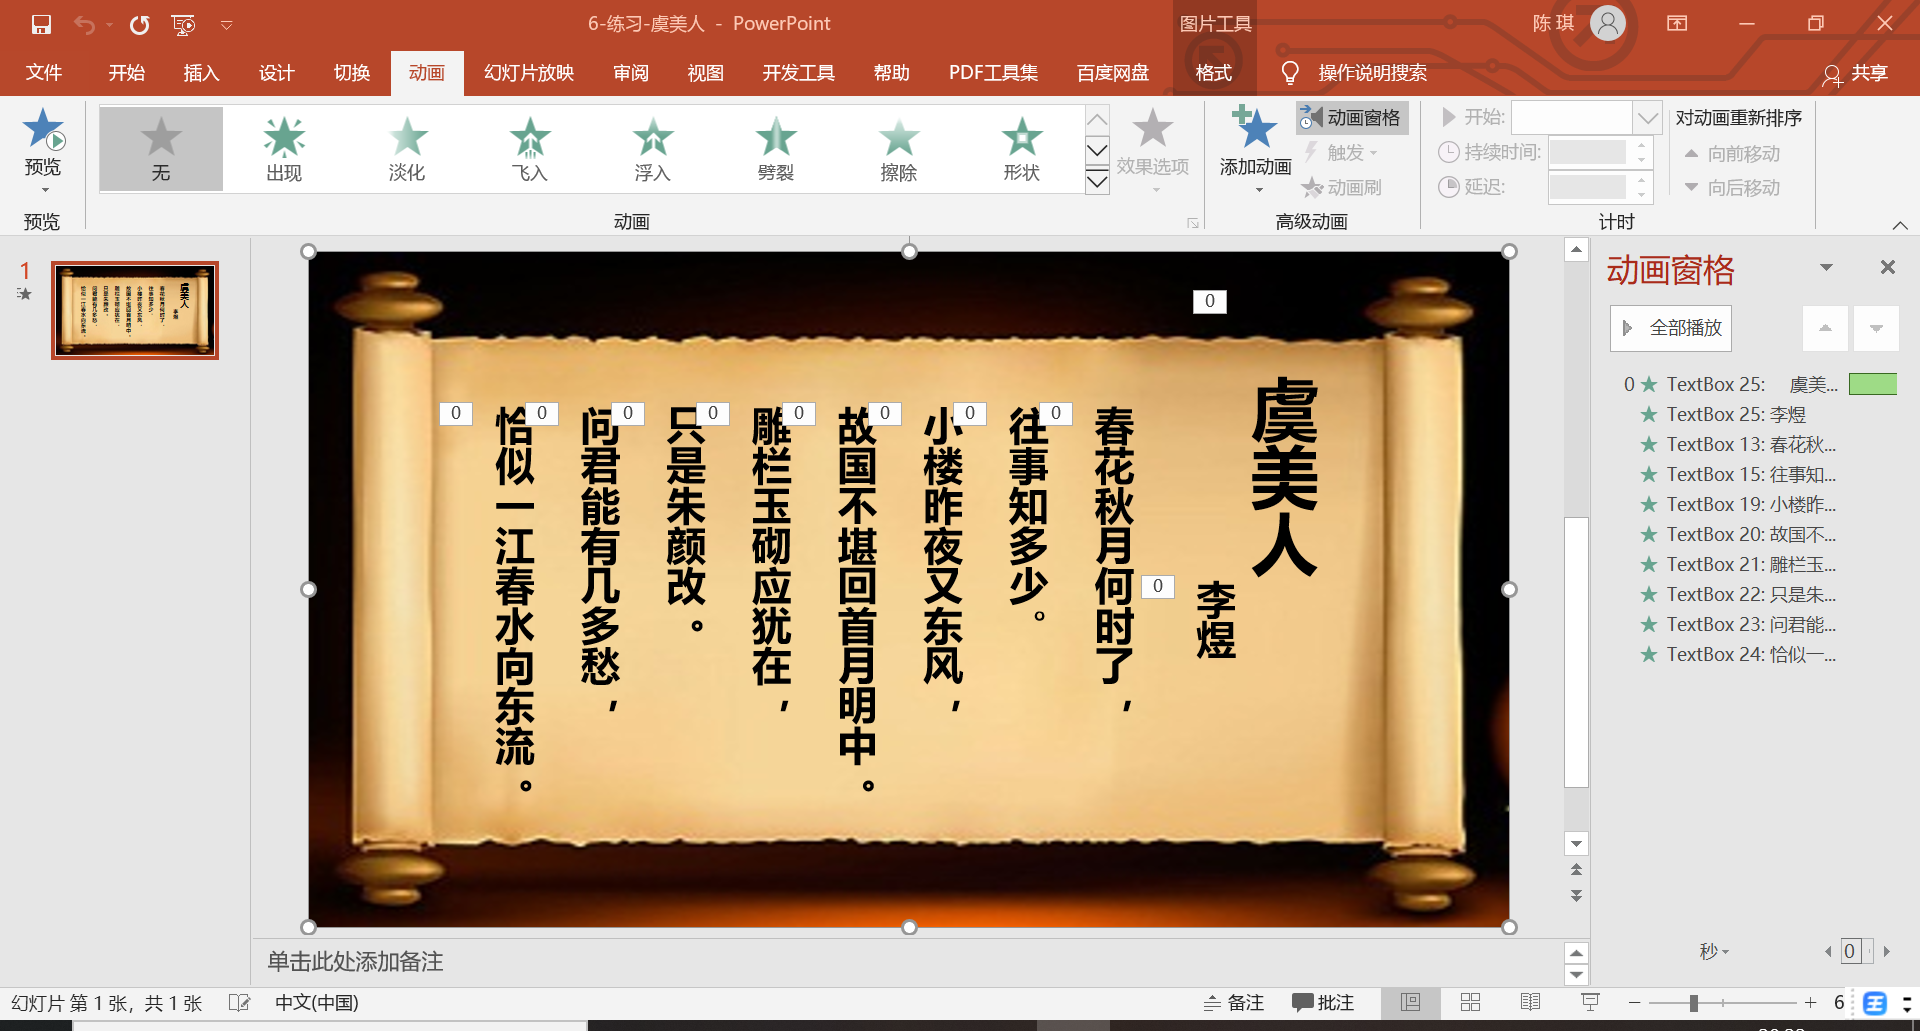Open the File (文件) tab

click(x=43, y=73)
